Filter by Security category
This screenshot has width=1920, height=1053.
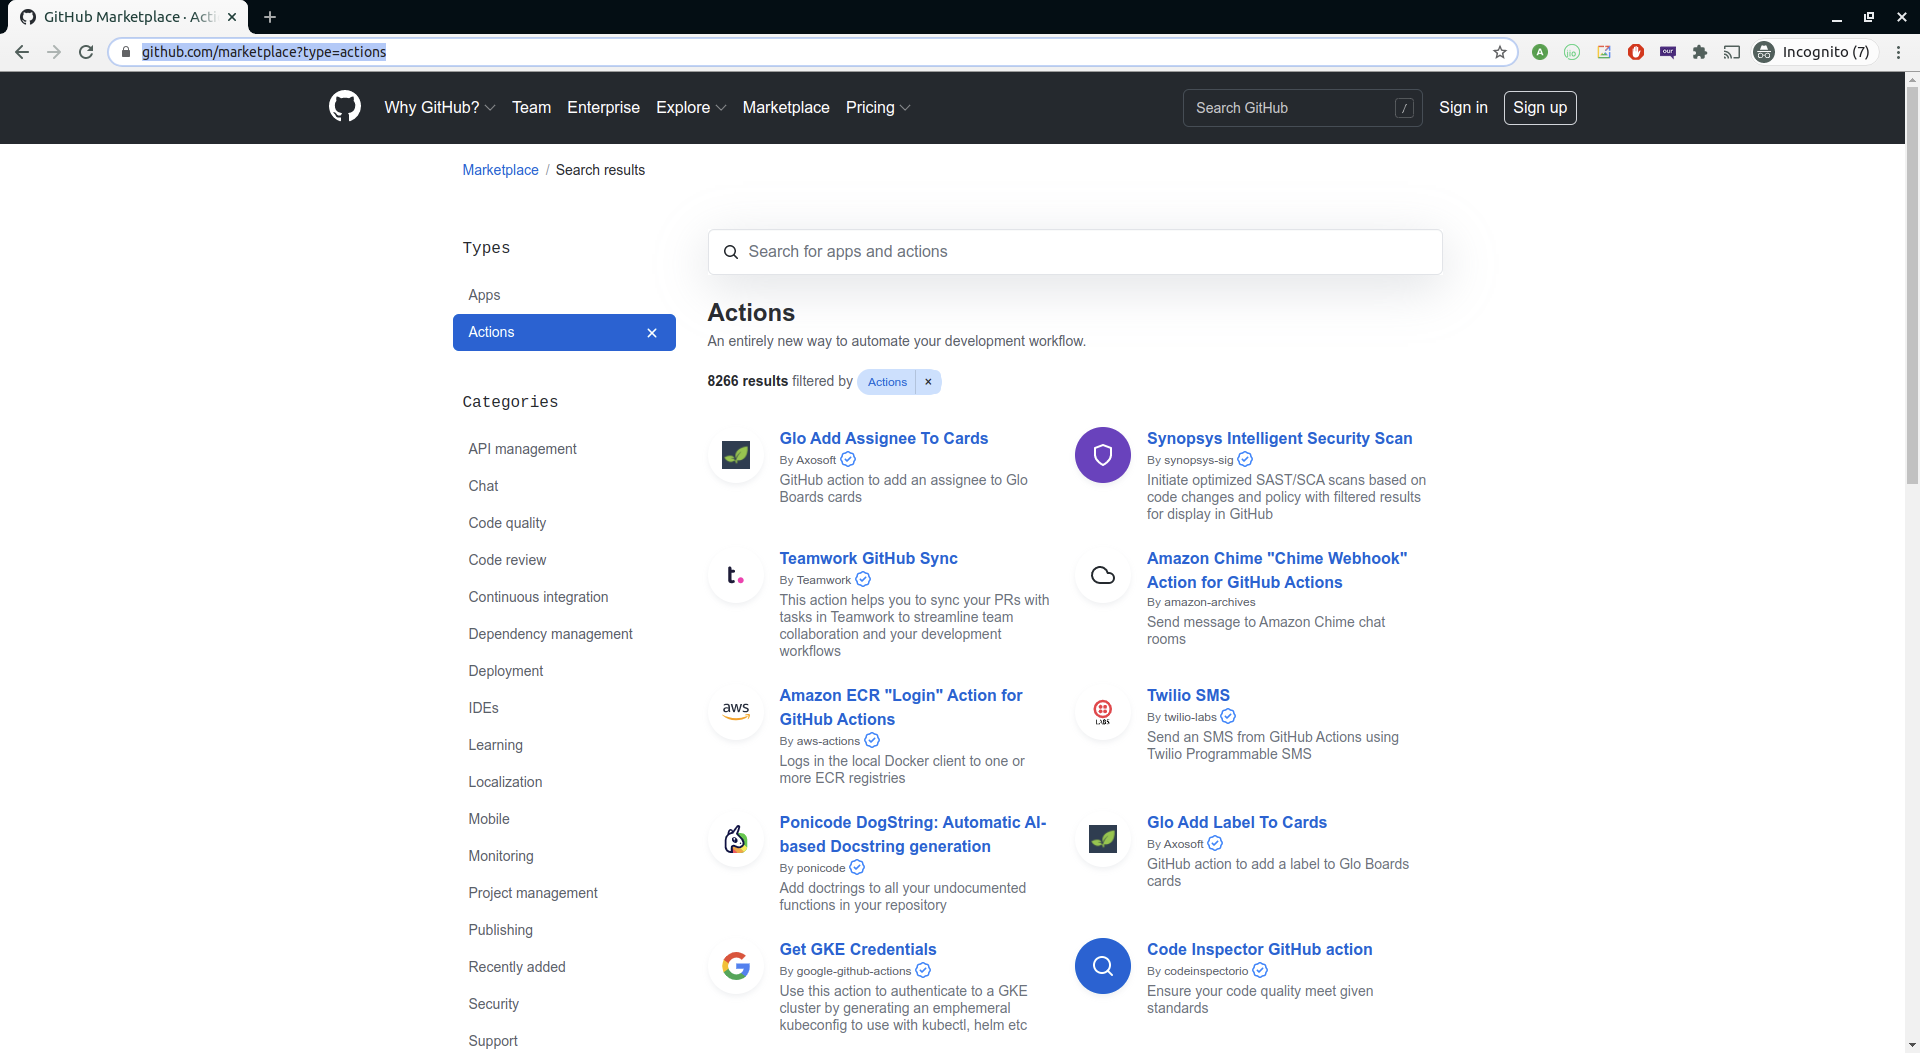click(x=493, y=1004)
